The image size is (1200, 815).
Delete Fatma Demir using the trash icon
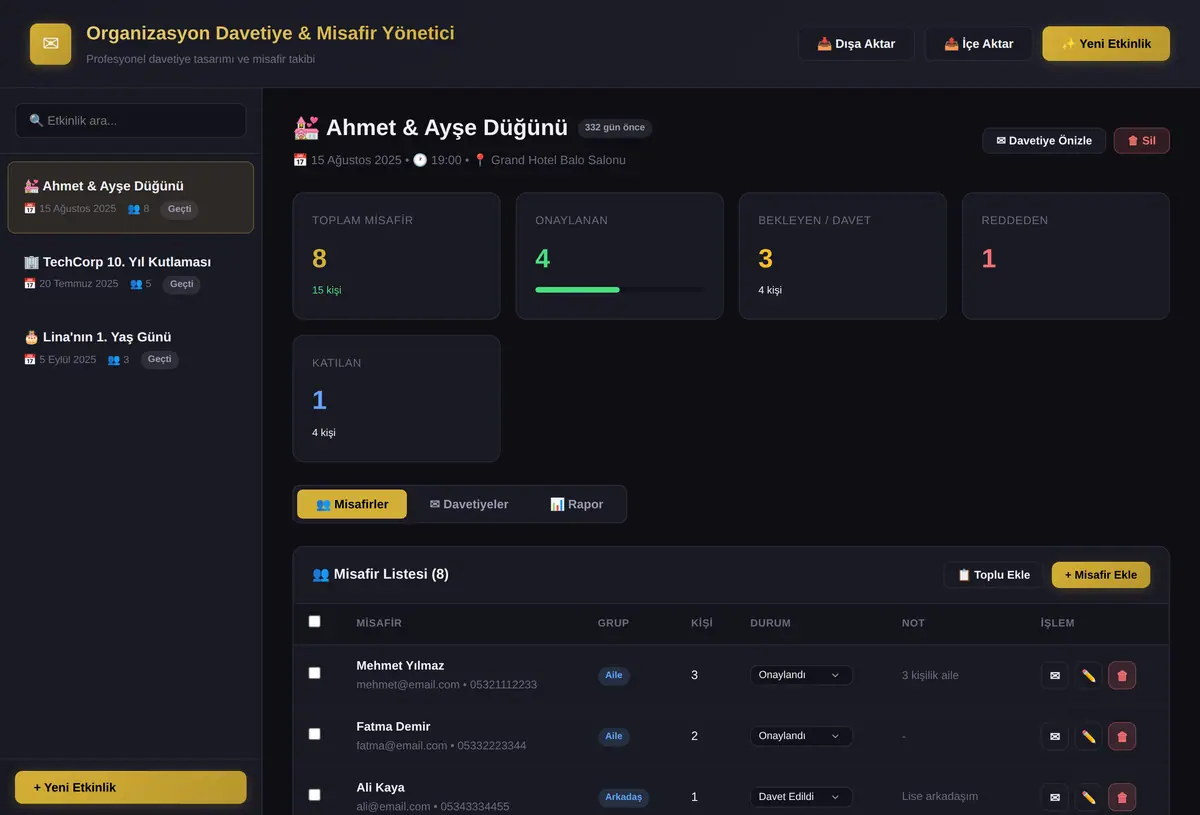(x=1122, y=736)
